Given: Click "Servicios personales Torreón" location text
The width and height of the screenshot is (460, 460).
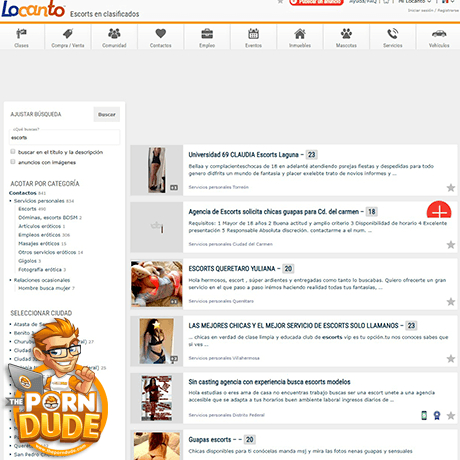Looking at the screenshot, I should coord(219,187).
